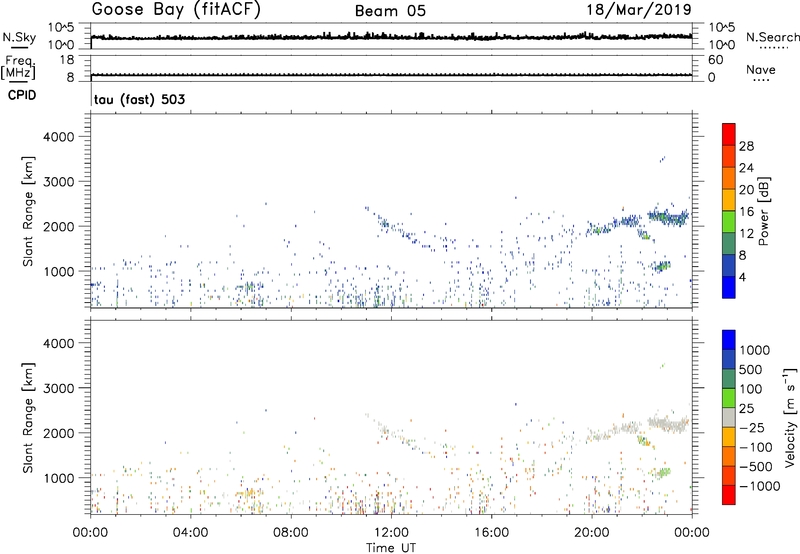Screen dimensions: 800x554
Task: Click the light green 12–16 dB power colorbar segment
Action: pos(729,221)
